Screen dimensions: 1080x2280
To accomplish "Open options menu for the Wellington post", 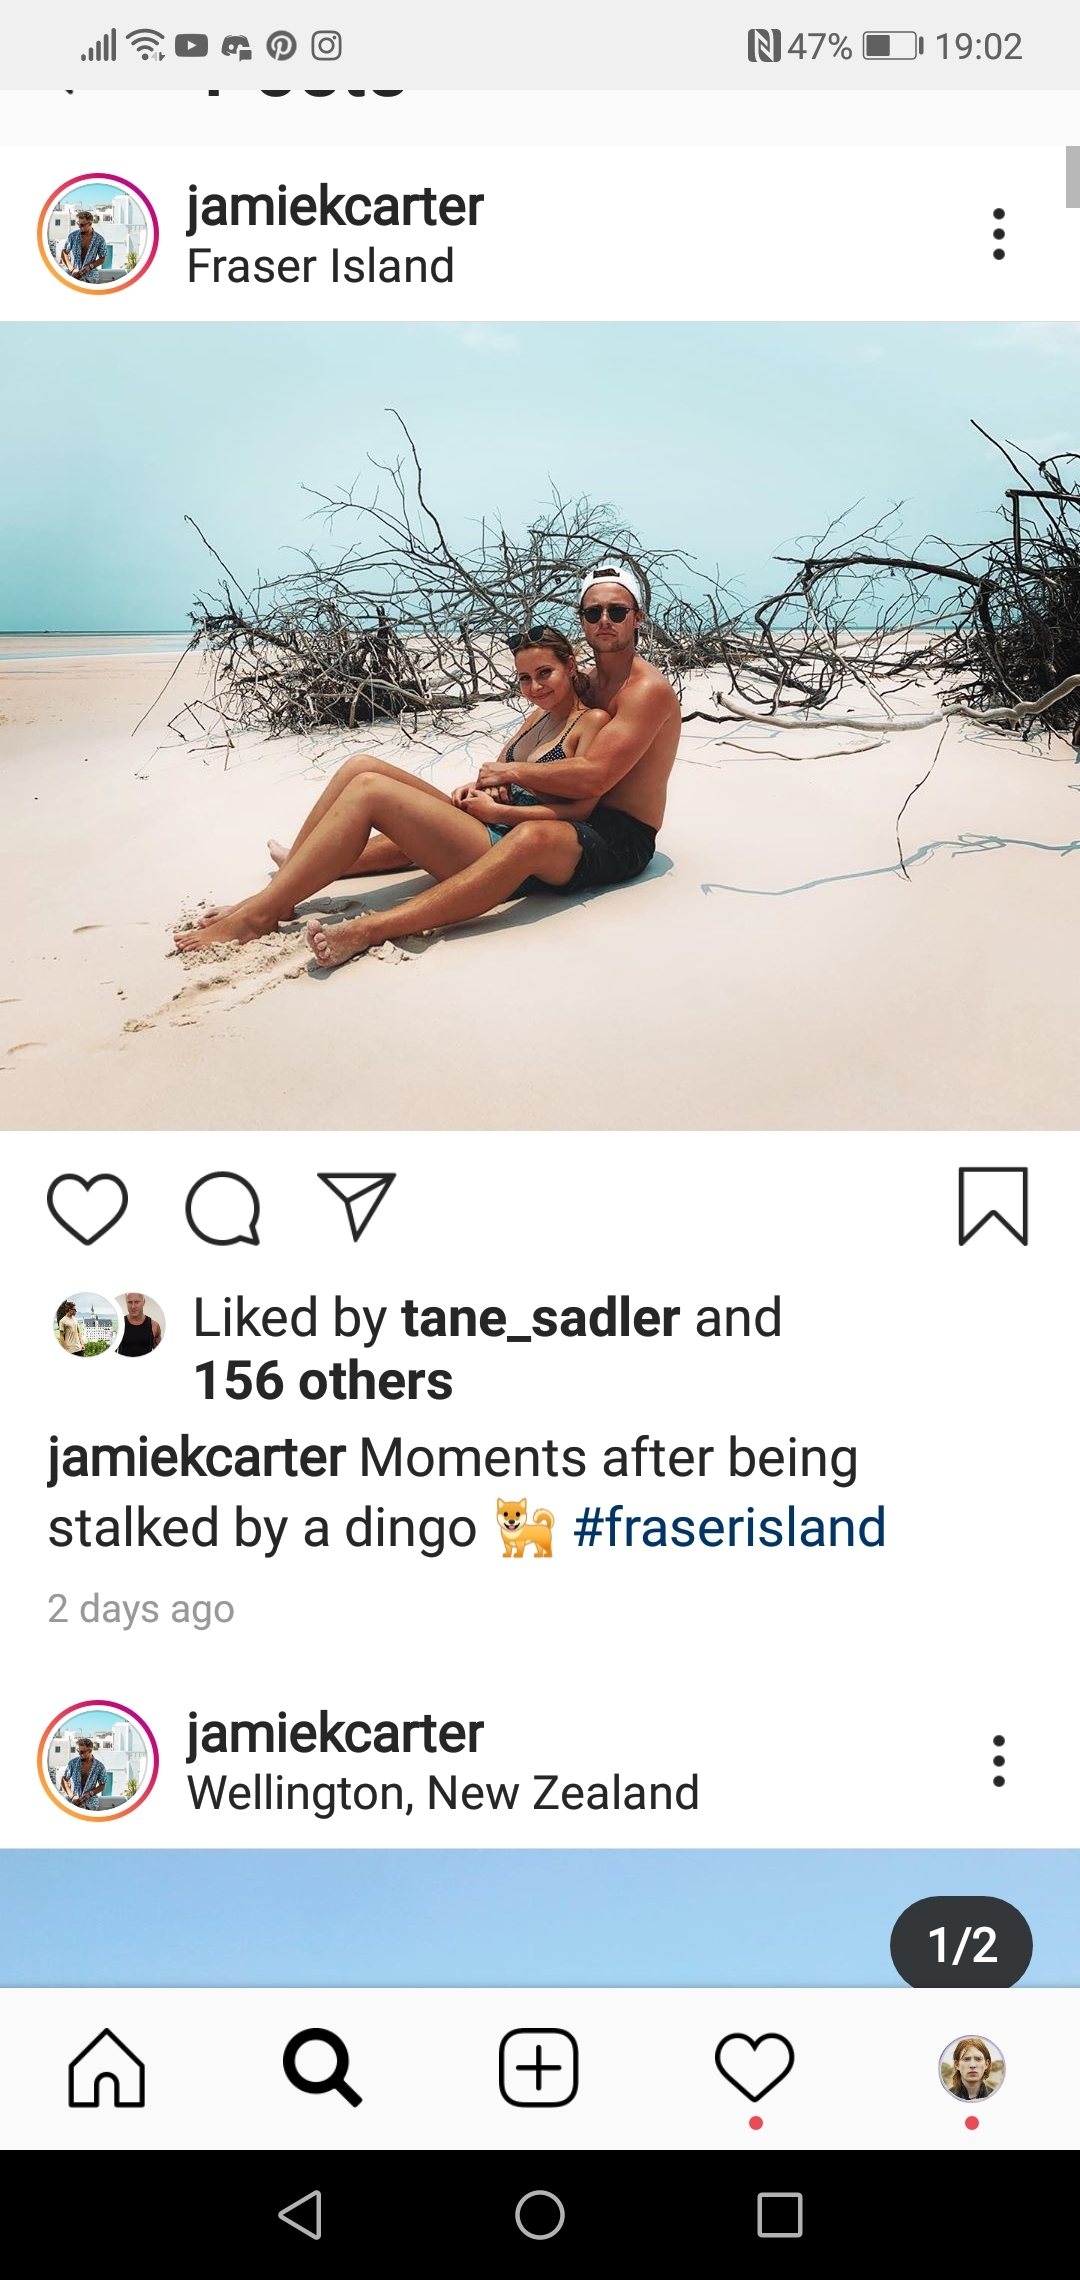I will [x=998, y=1761].
